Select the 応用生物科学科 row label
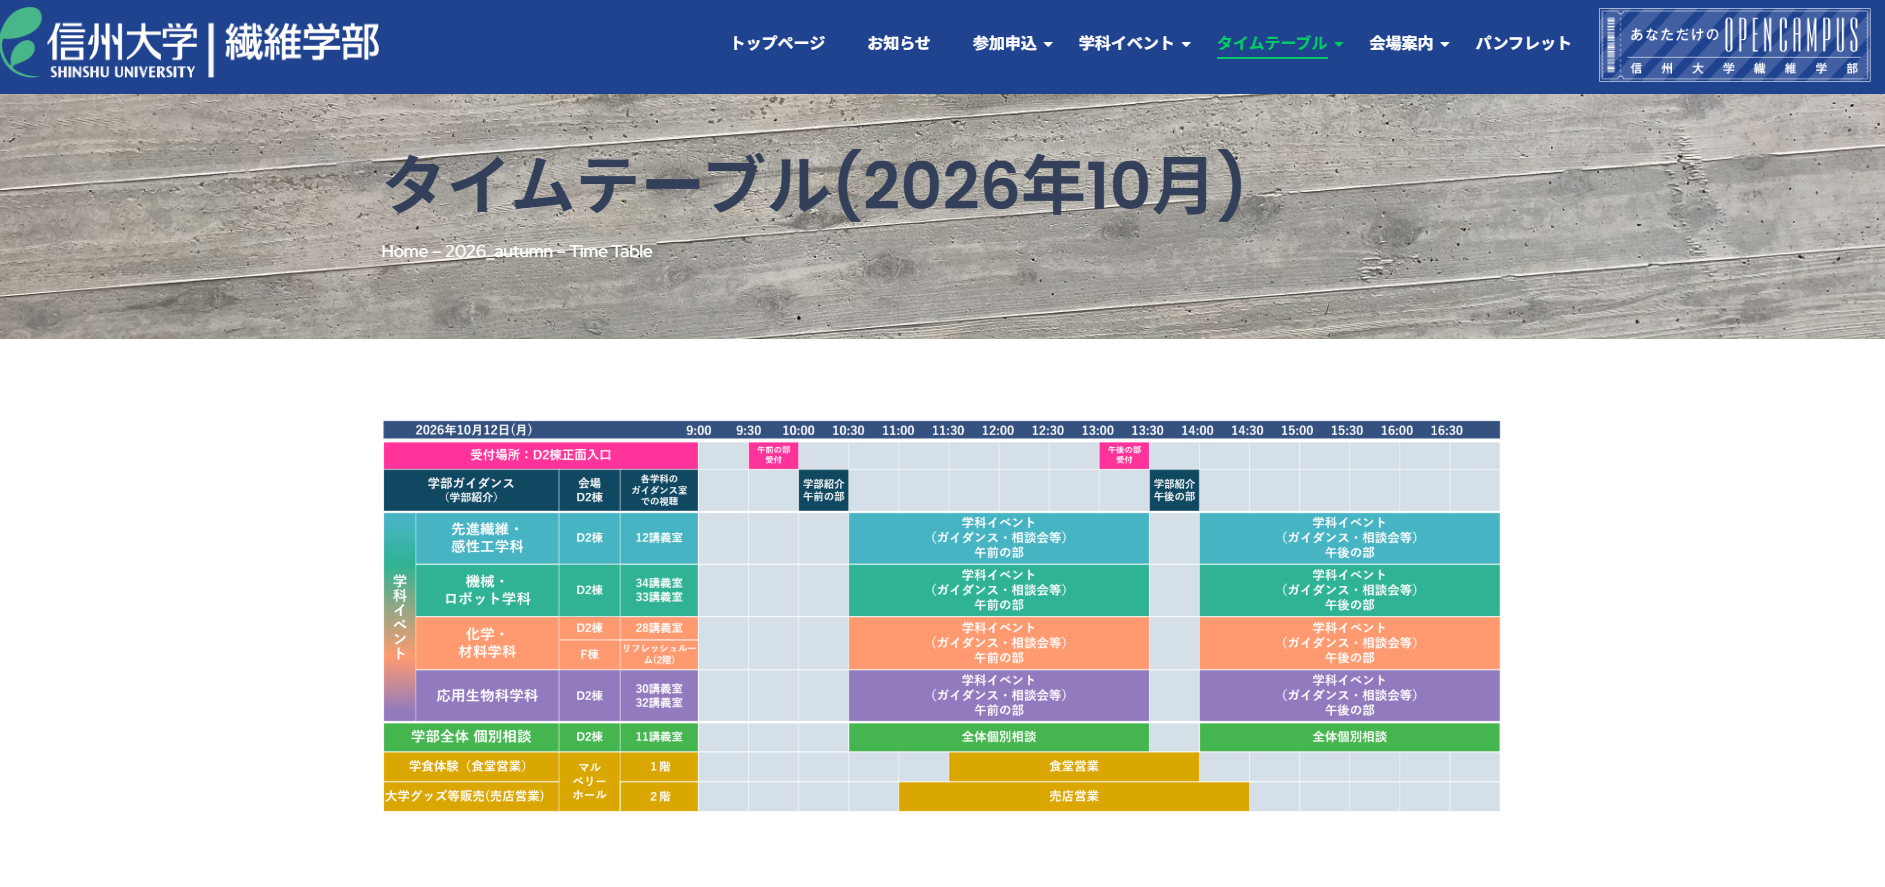Viewport: 1885px width, 887px height. point(487,696)
